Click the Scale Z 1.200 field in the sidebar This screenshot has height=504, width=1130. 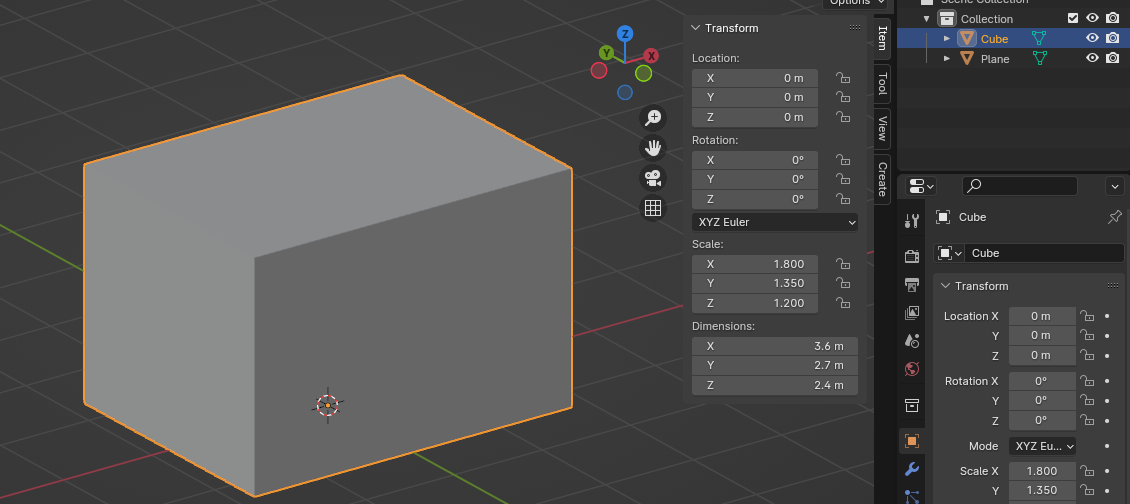[x=755, y=303]
